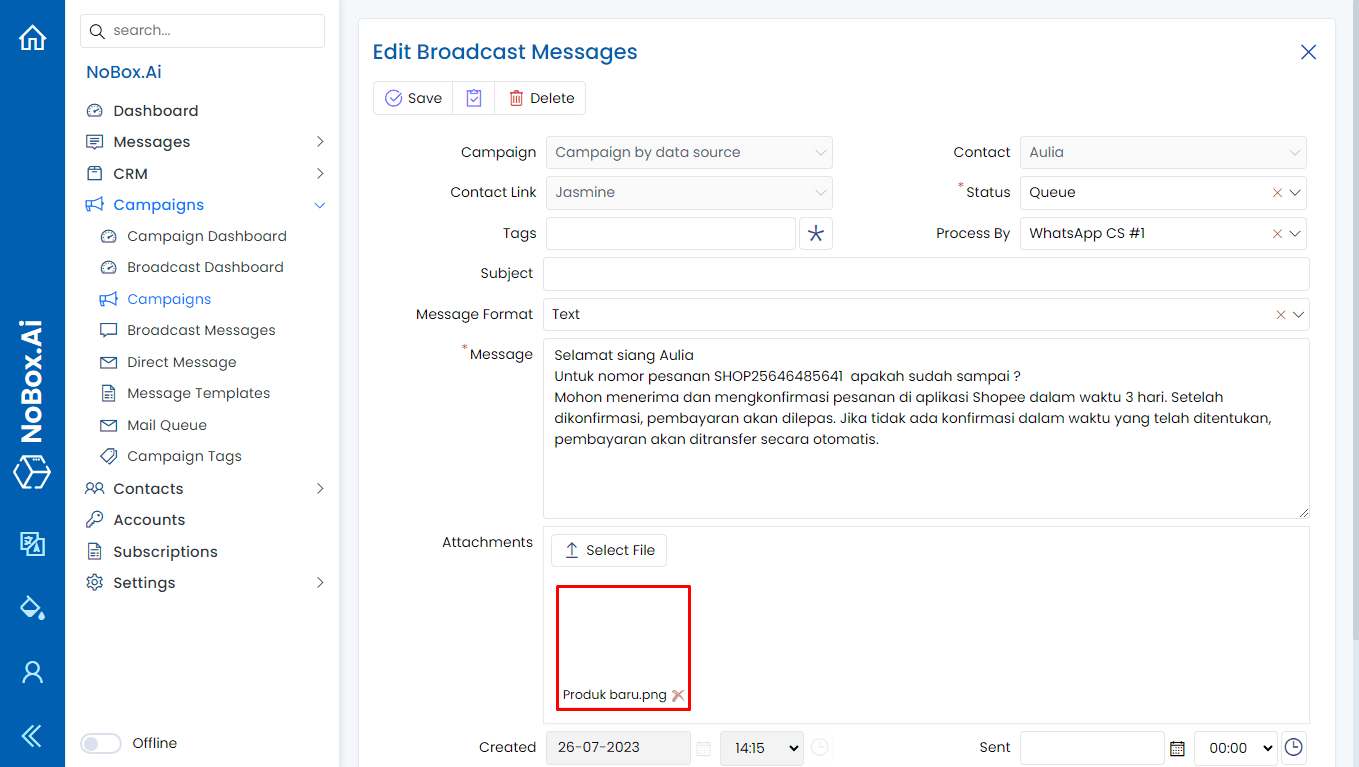Toggle the Offline switch
The height and width of the screenshot is (767, 1359).
click(100, 743)
